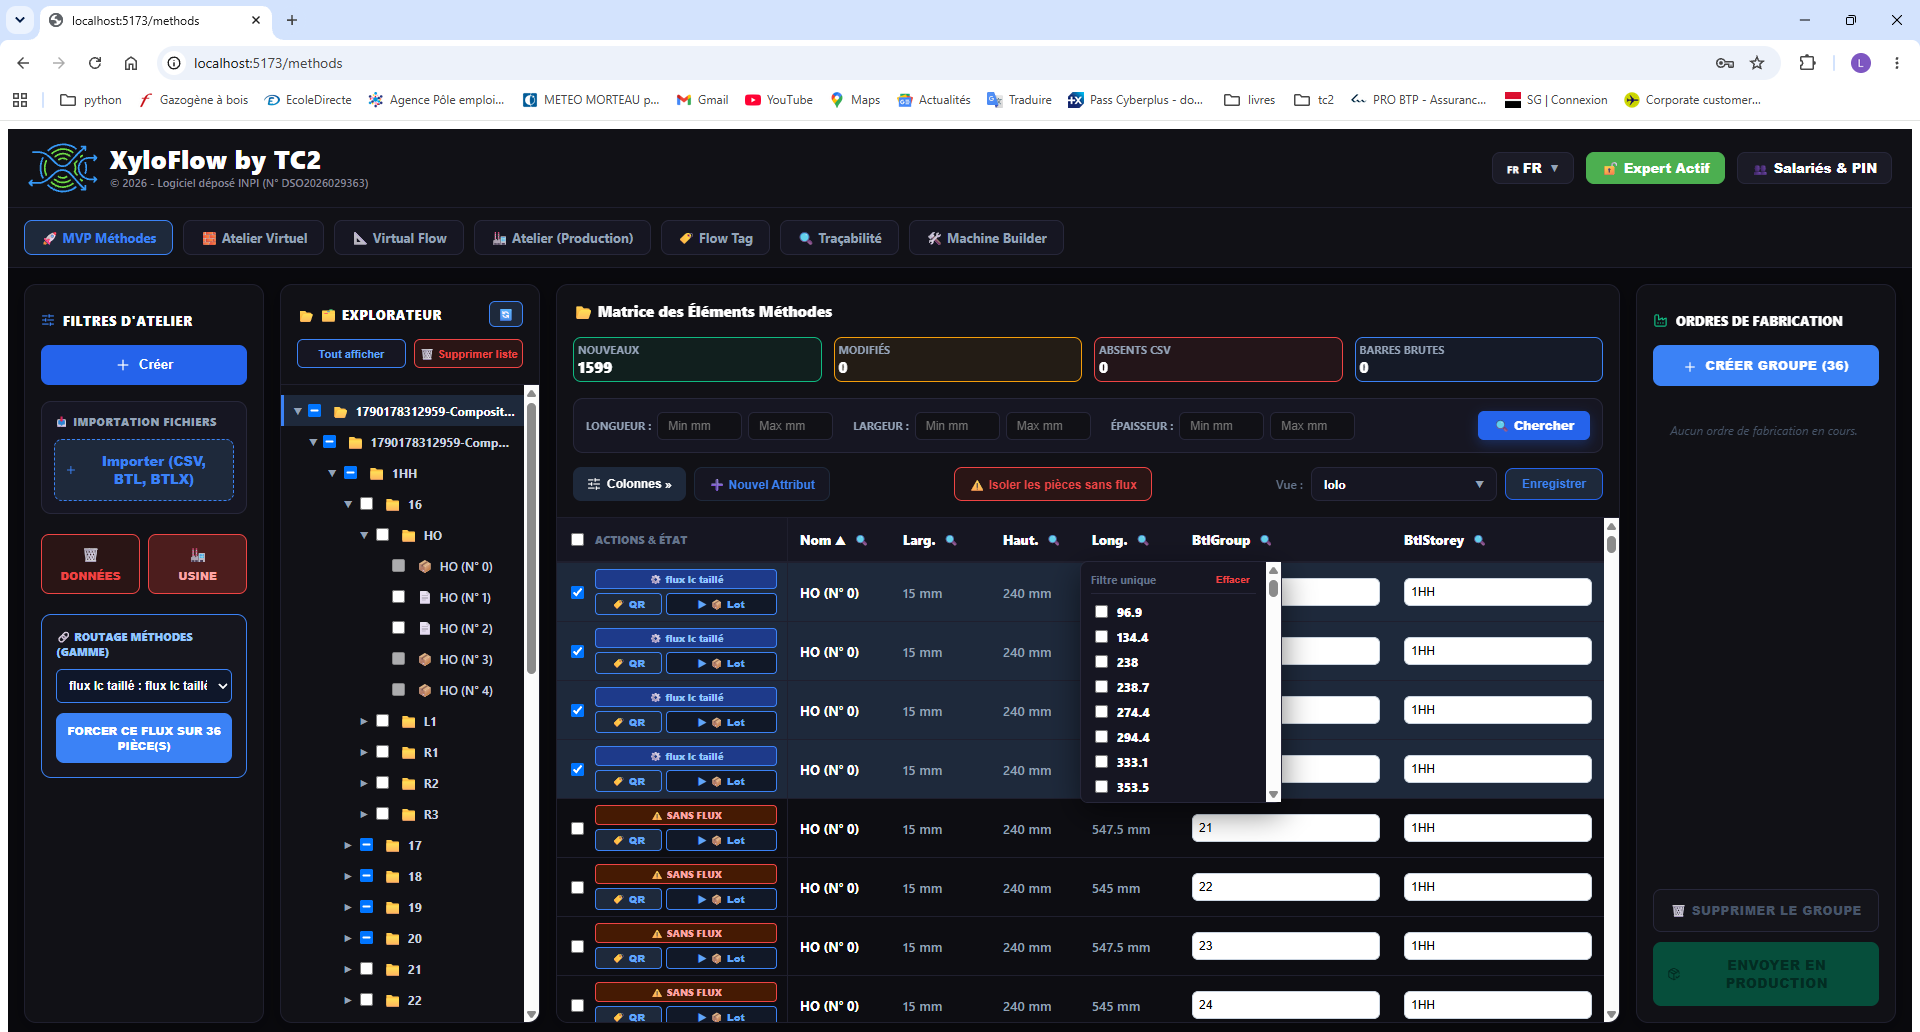Click the filter icon beside BtlStorey header
The image size is (1920, 1032).
click(x=1479, y=541)
